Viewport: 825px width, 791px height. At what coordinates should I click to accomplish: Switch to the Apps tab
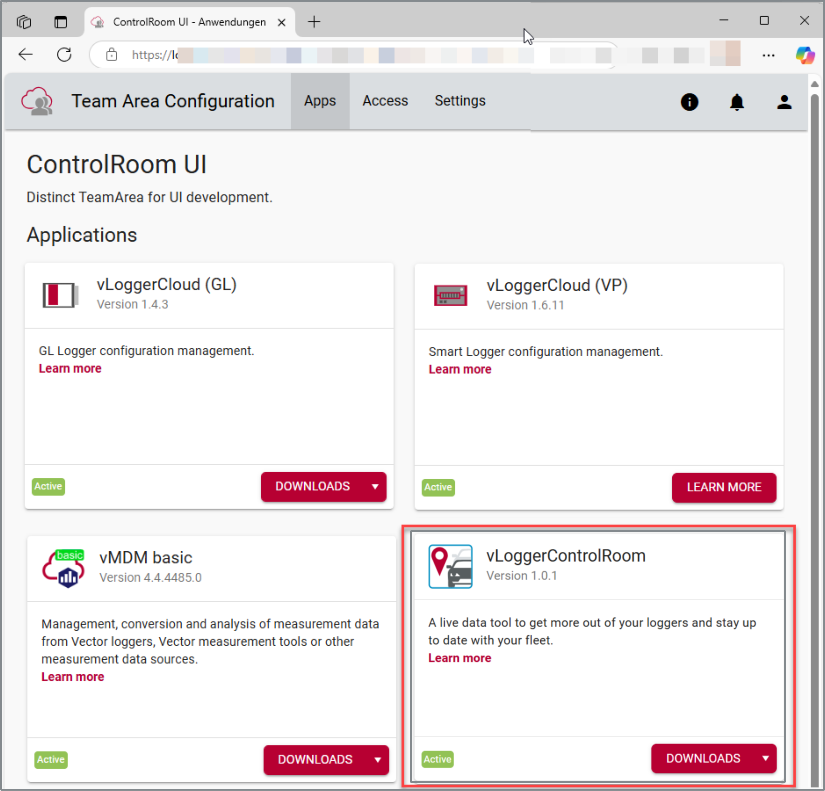pos(320,101)
